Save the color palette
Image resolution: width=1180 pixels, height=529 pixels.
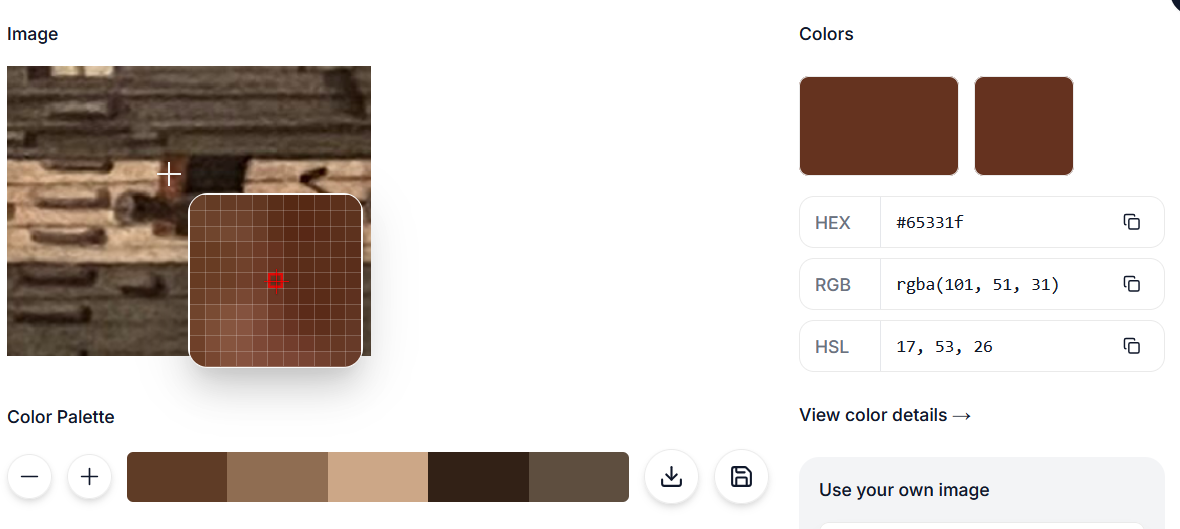click(x=741, y=477)
